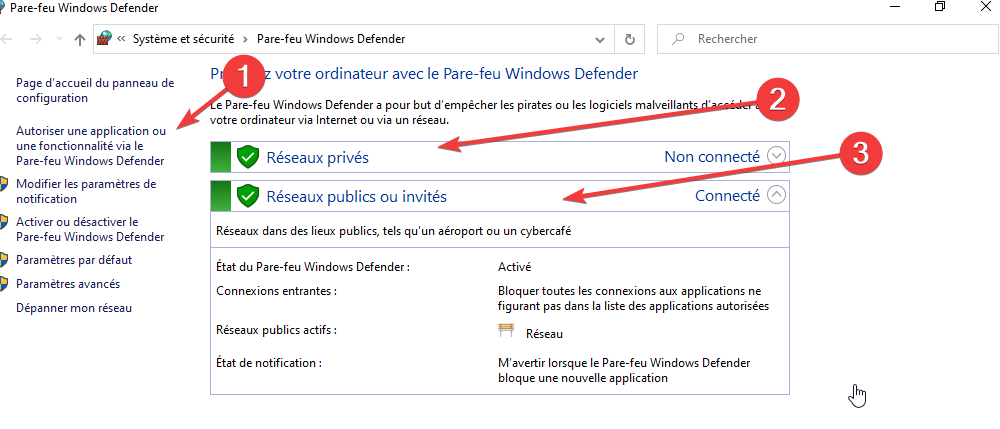Go up one level with the up arrow
1000x429 pixels.
point(79,40)
